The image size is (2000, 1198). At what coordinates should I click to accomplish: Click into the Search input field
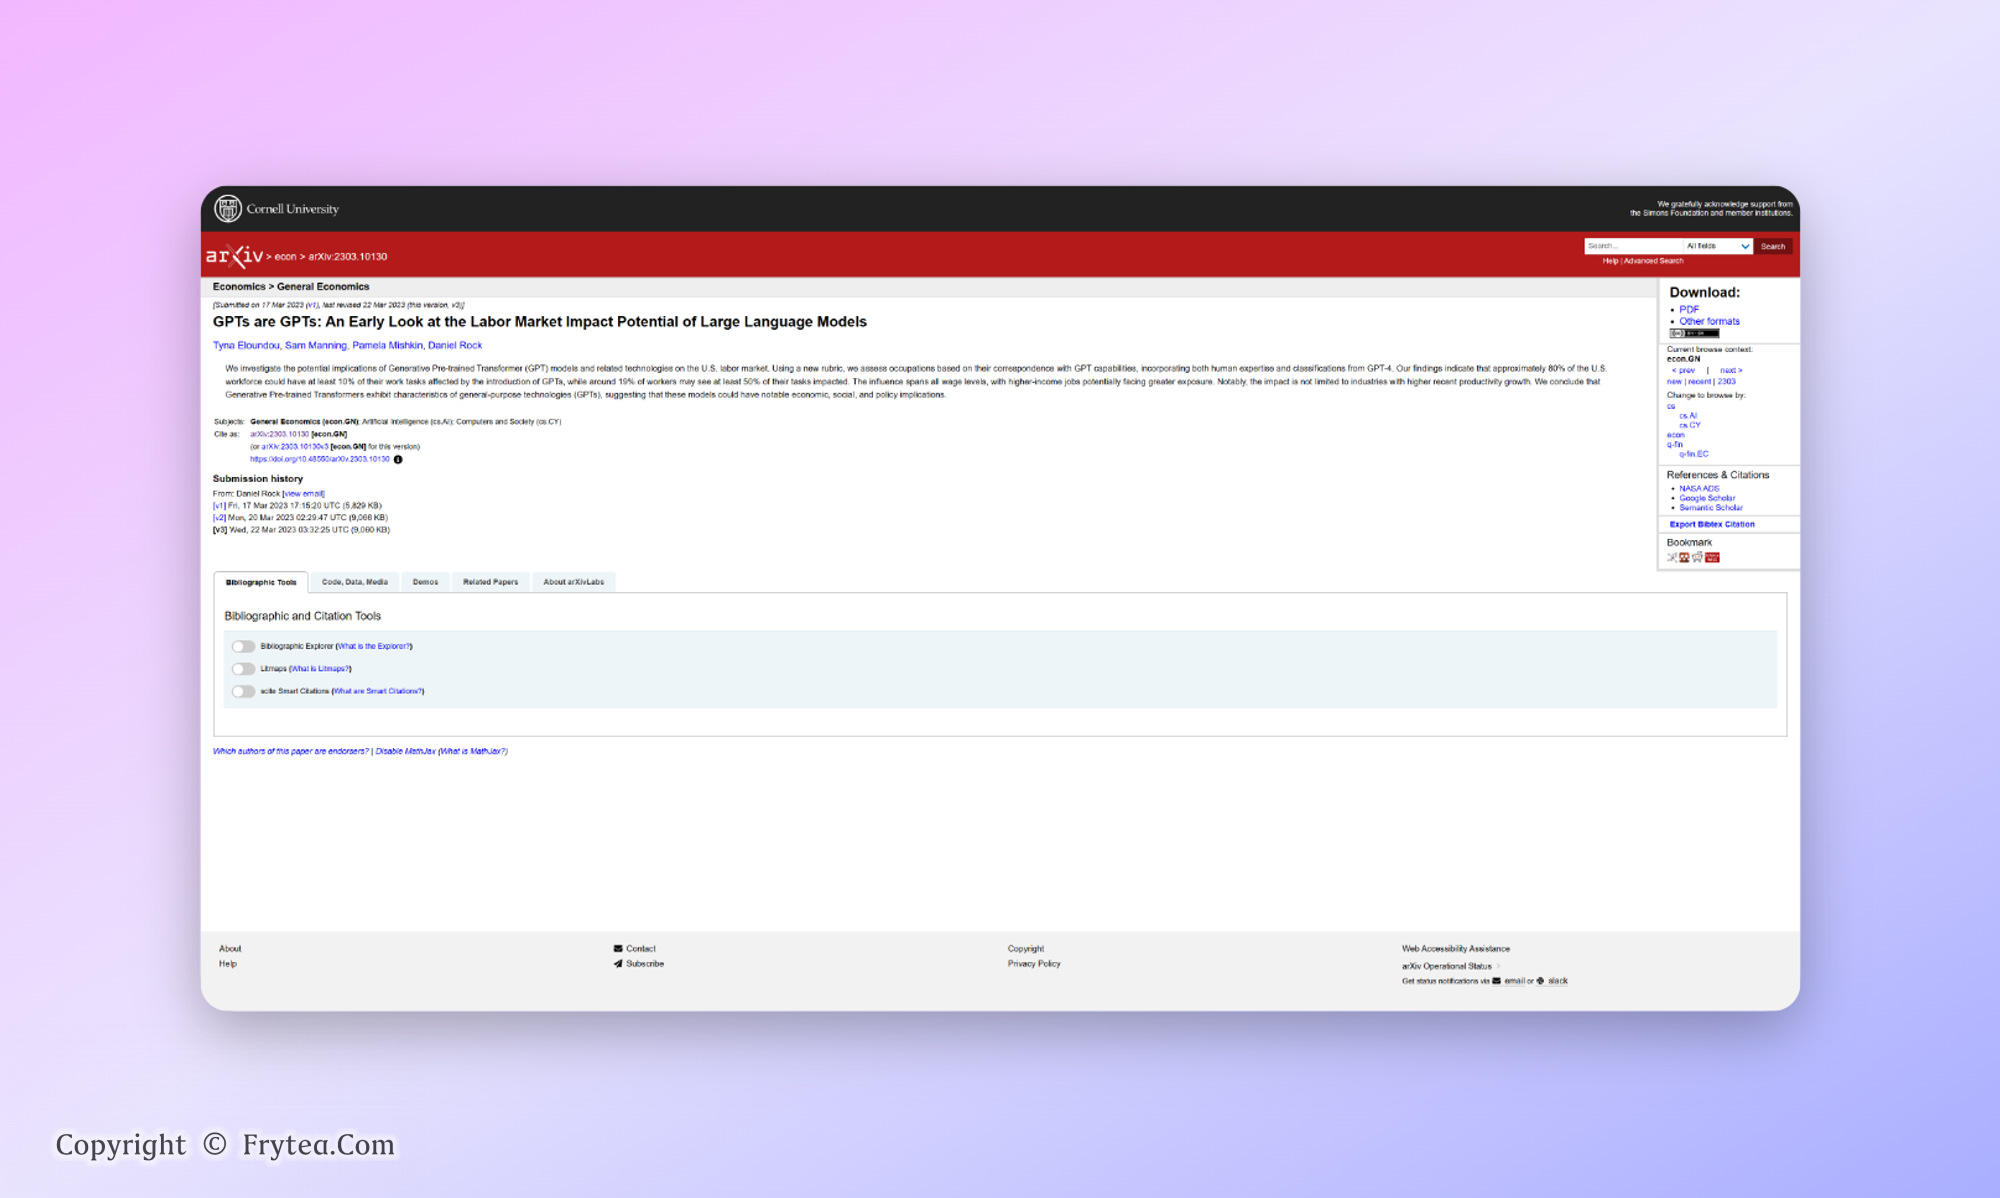coord(1632,246)
